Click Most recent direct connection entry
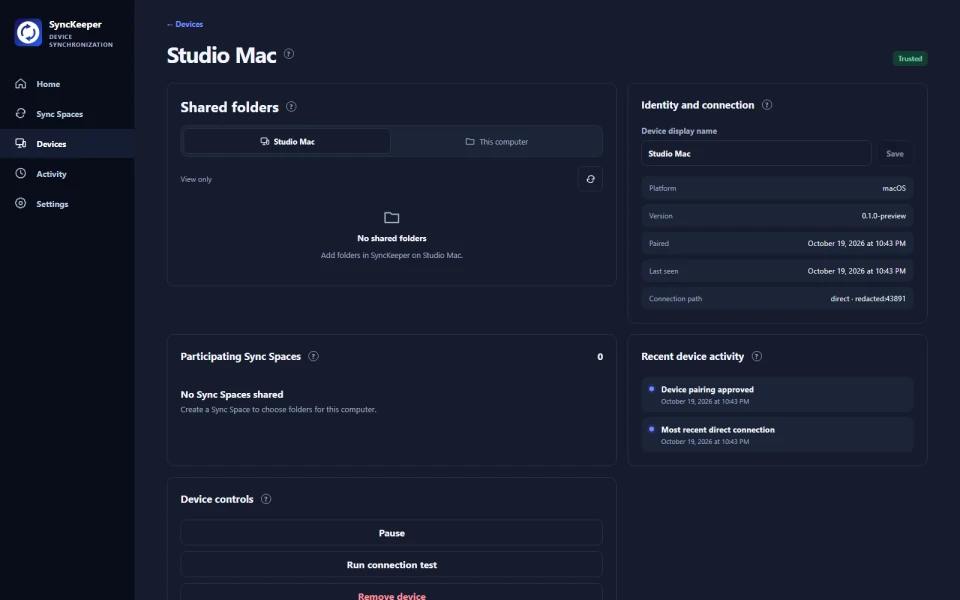 [x=777, y=435]
